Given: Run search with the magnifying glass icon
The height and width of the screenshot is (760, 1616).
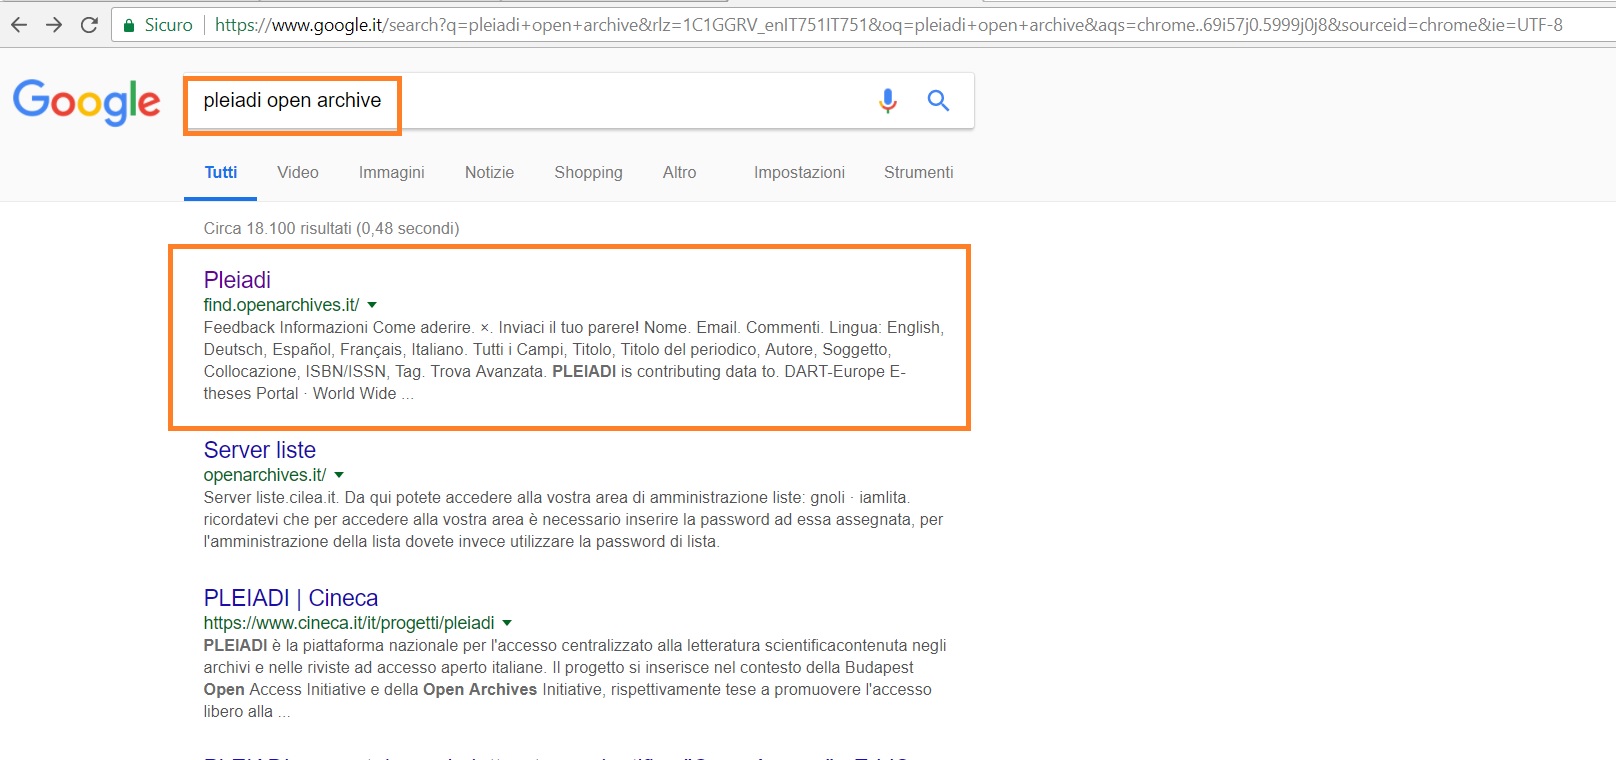Looking at the screenshot, I should click(x=938, y=100).
